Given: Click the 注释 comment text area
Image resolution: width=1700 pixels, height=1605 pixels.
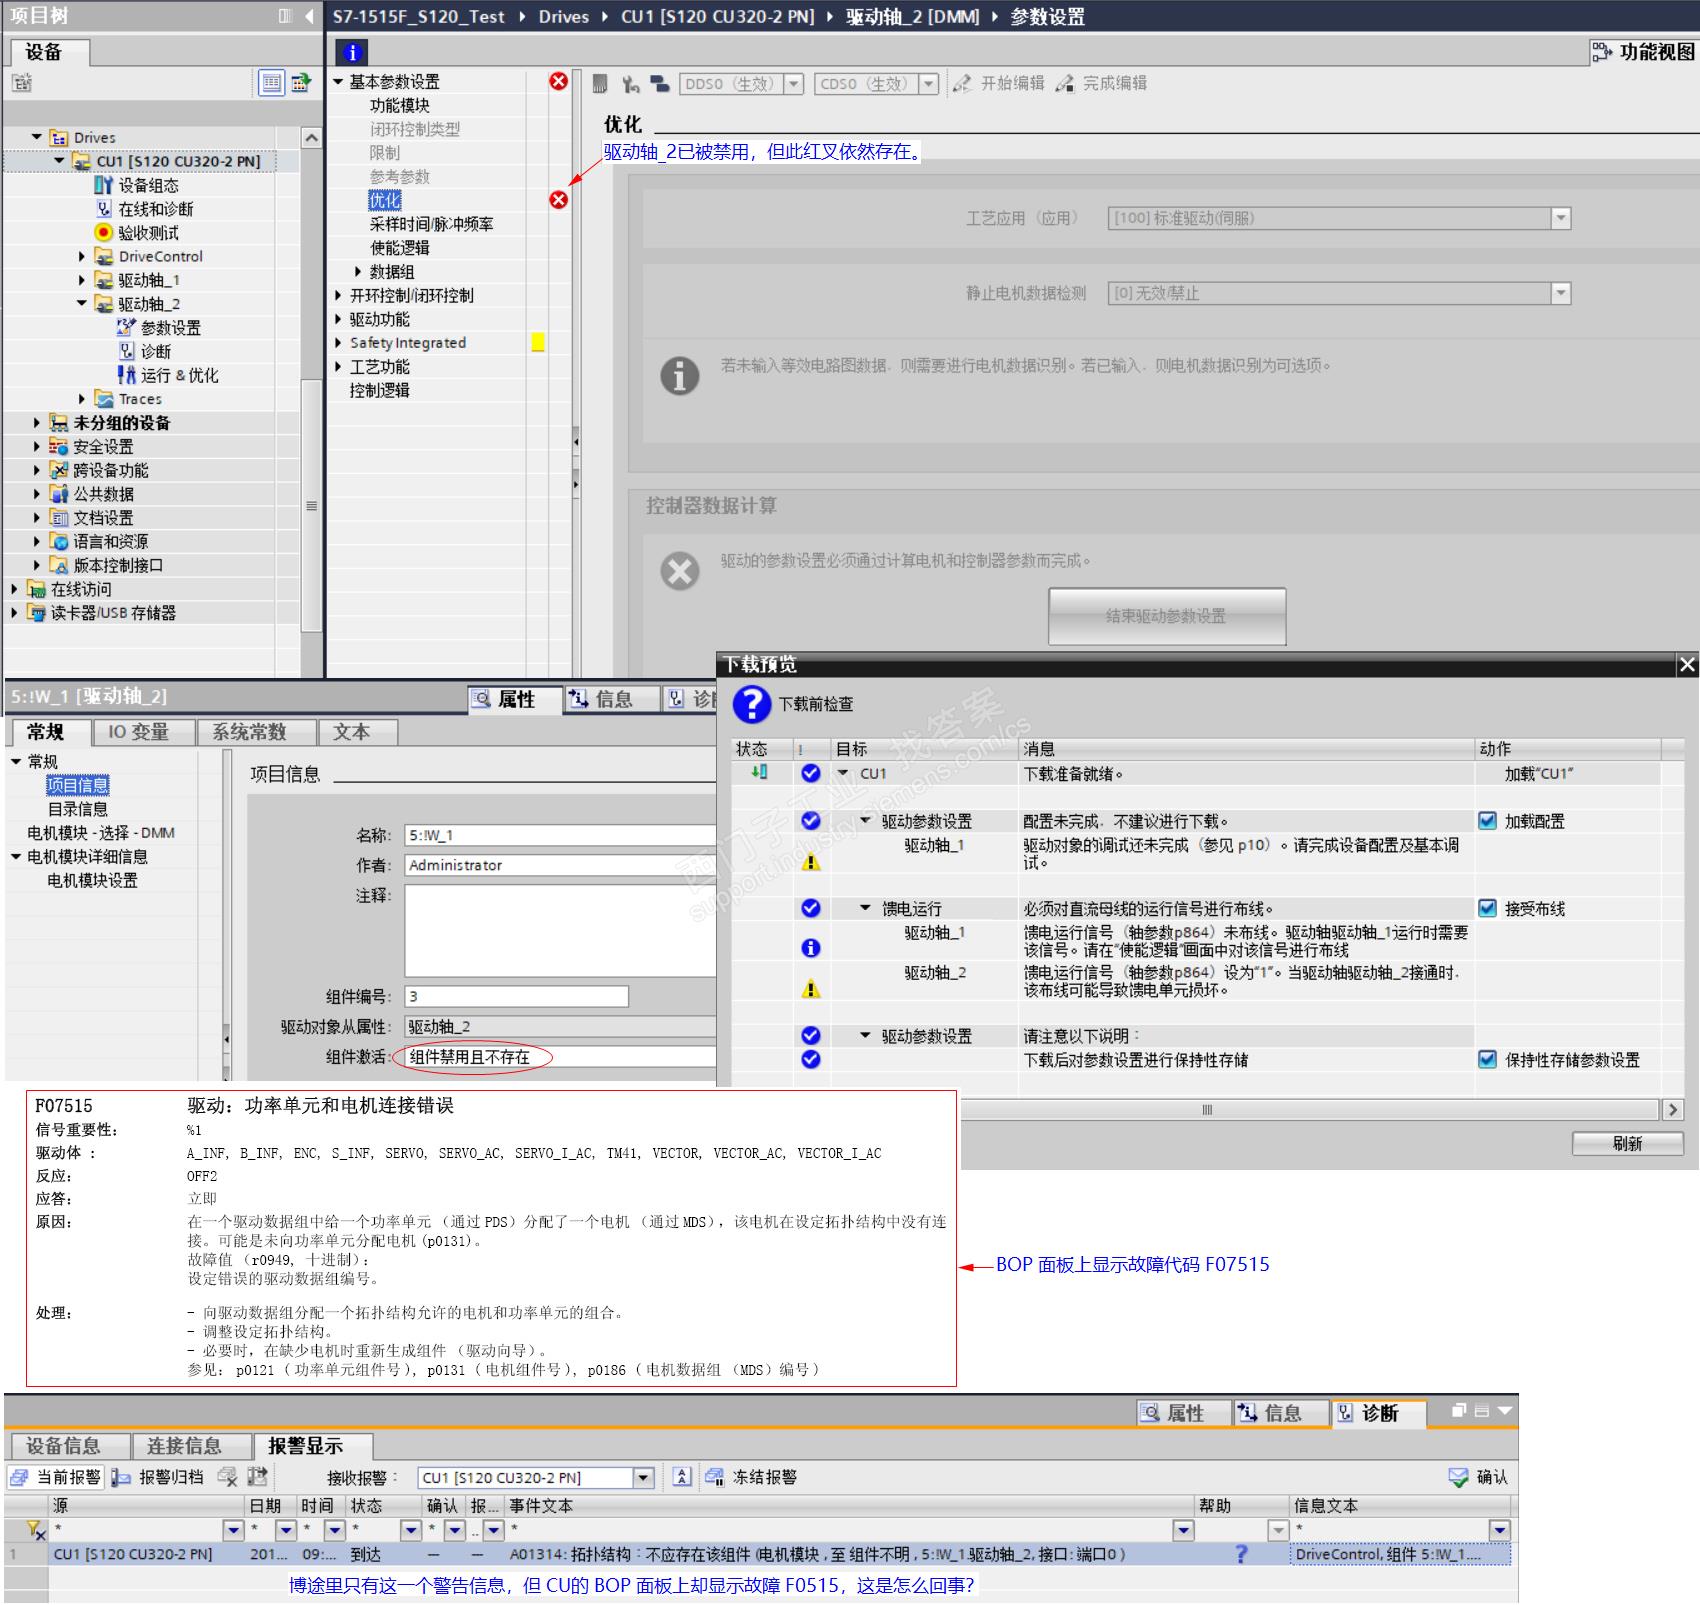Looking at the screenshot, I should point(560,931).
